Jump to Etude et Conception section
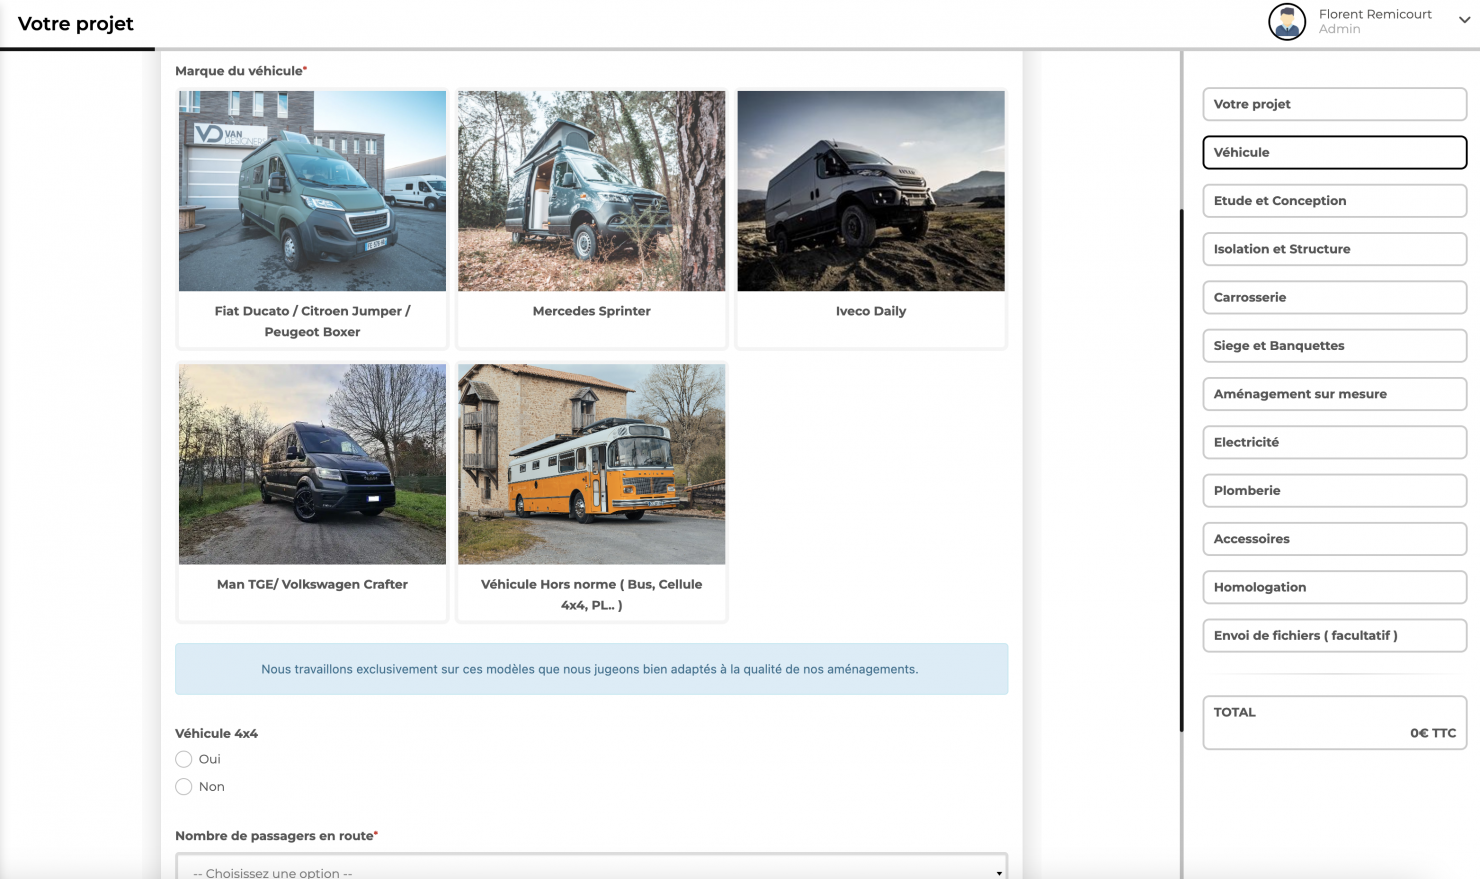The image size is (1480, 879). pyautogui.click(x=1334, y=201)
